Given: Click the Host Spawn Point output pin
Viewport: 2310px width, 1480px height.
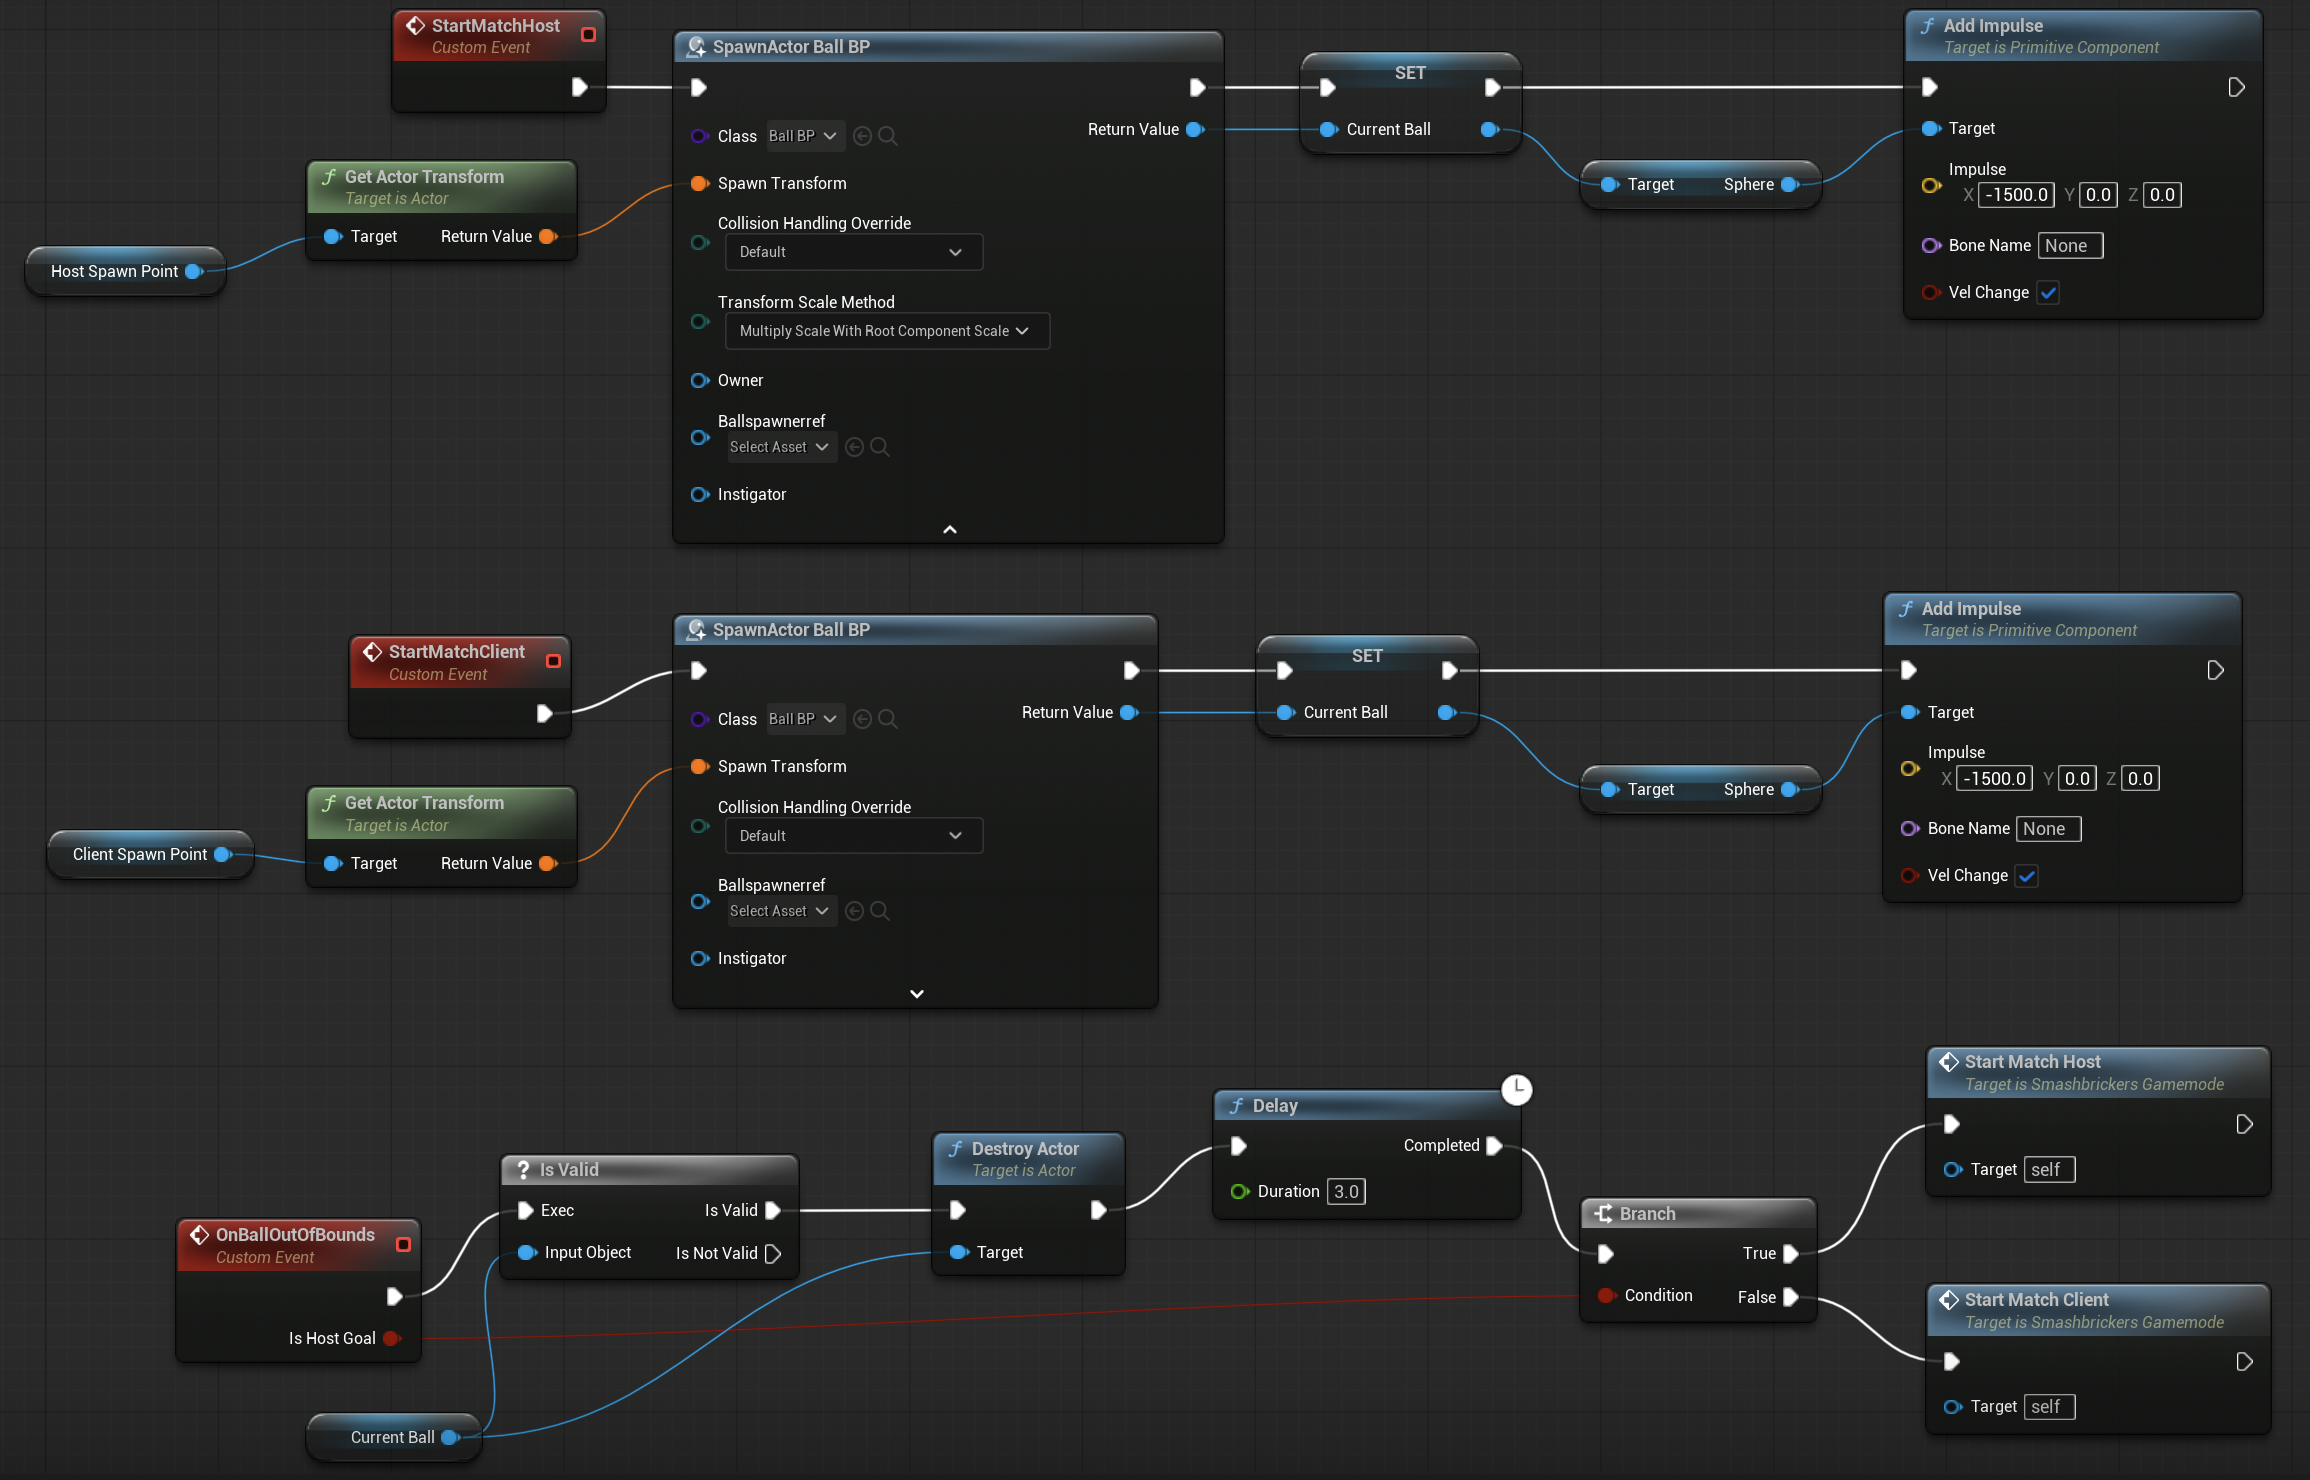Looking at the screenshot, I should click(x=194, y=272).
